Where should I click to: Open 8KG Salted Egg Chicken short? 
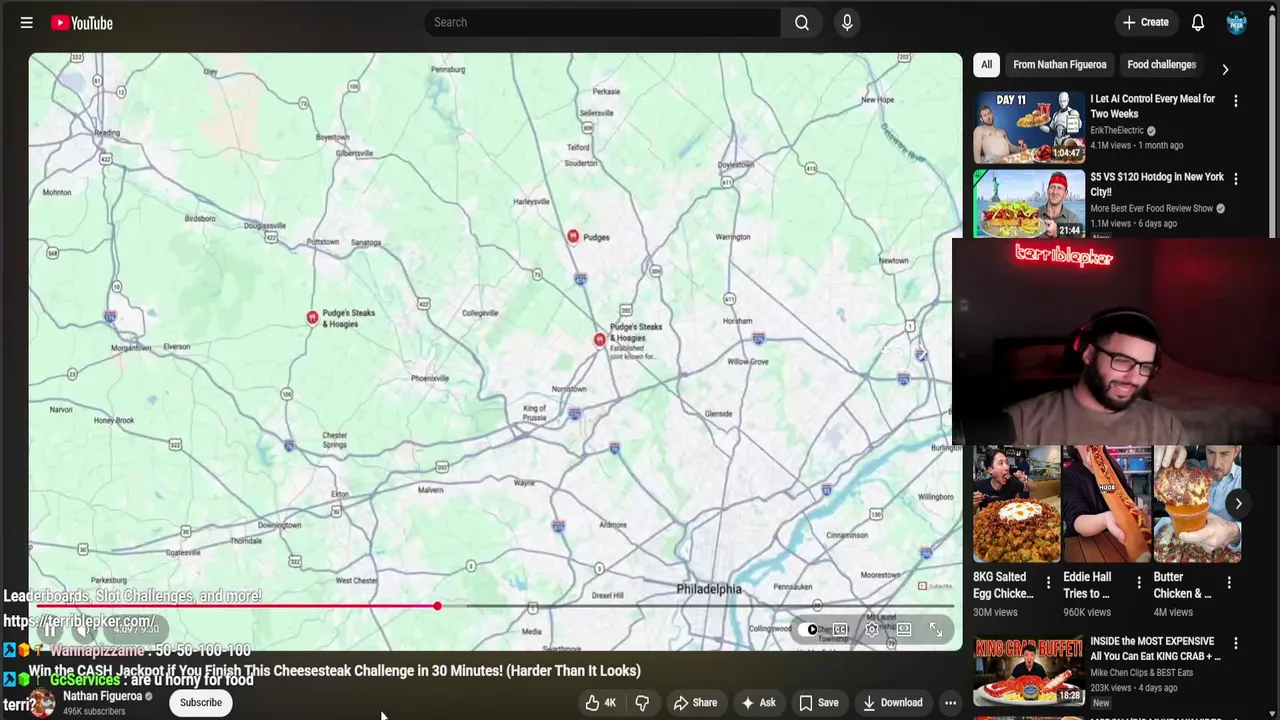click(x=1017, y=504)
